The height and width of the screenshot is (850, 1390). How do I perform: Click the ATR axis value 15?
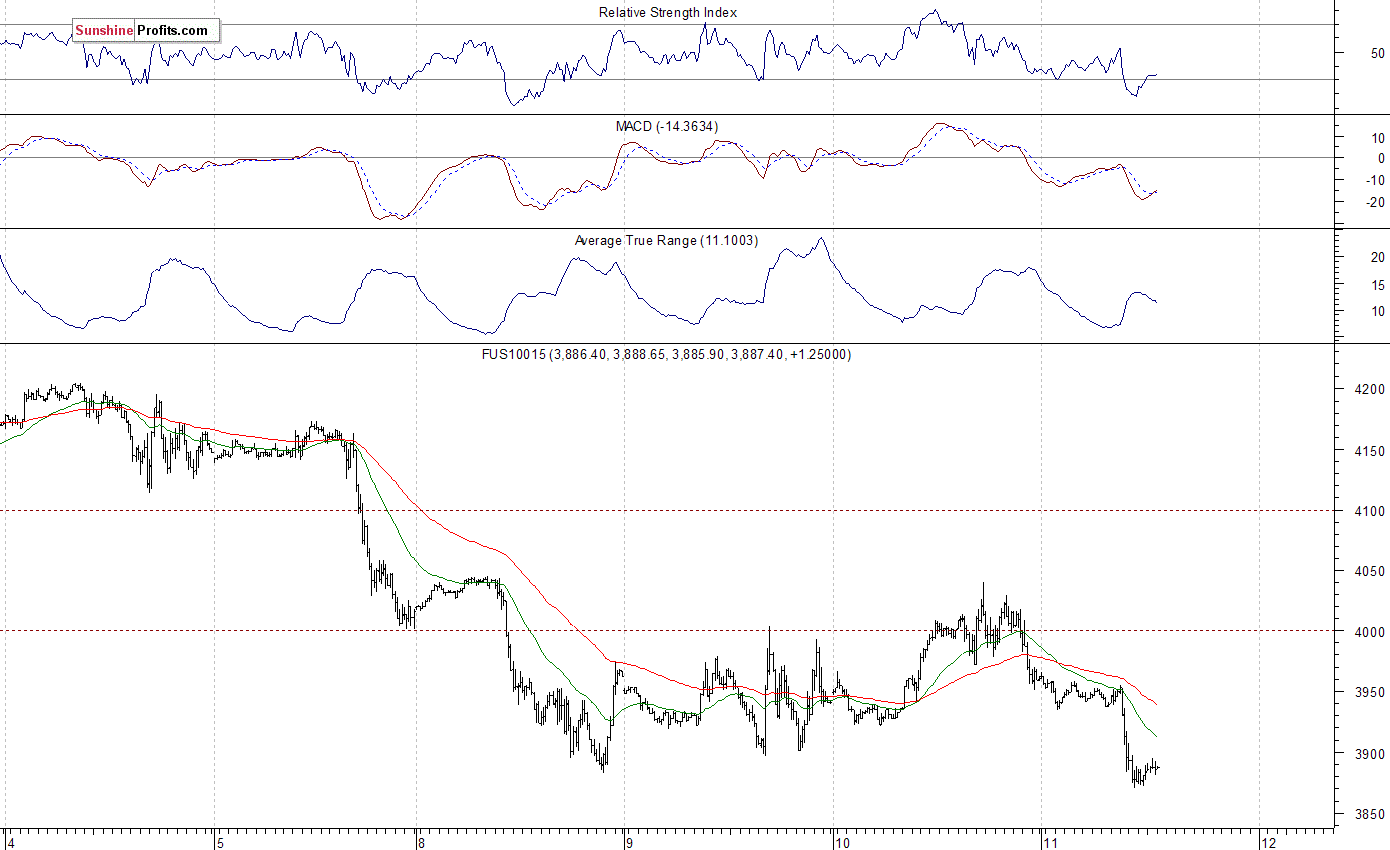pyautogui.click(x=1377, y=285)
